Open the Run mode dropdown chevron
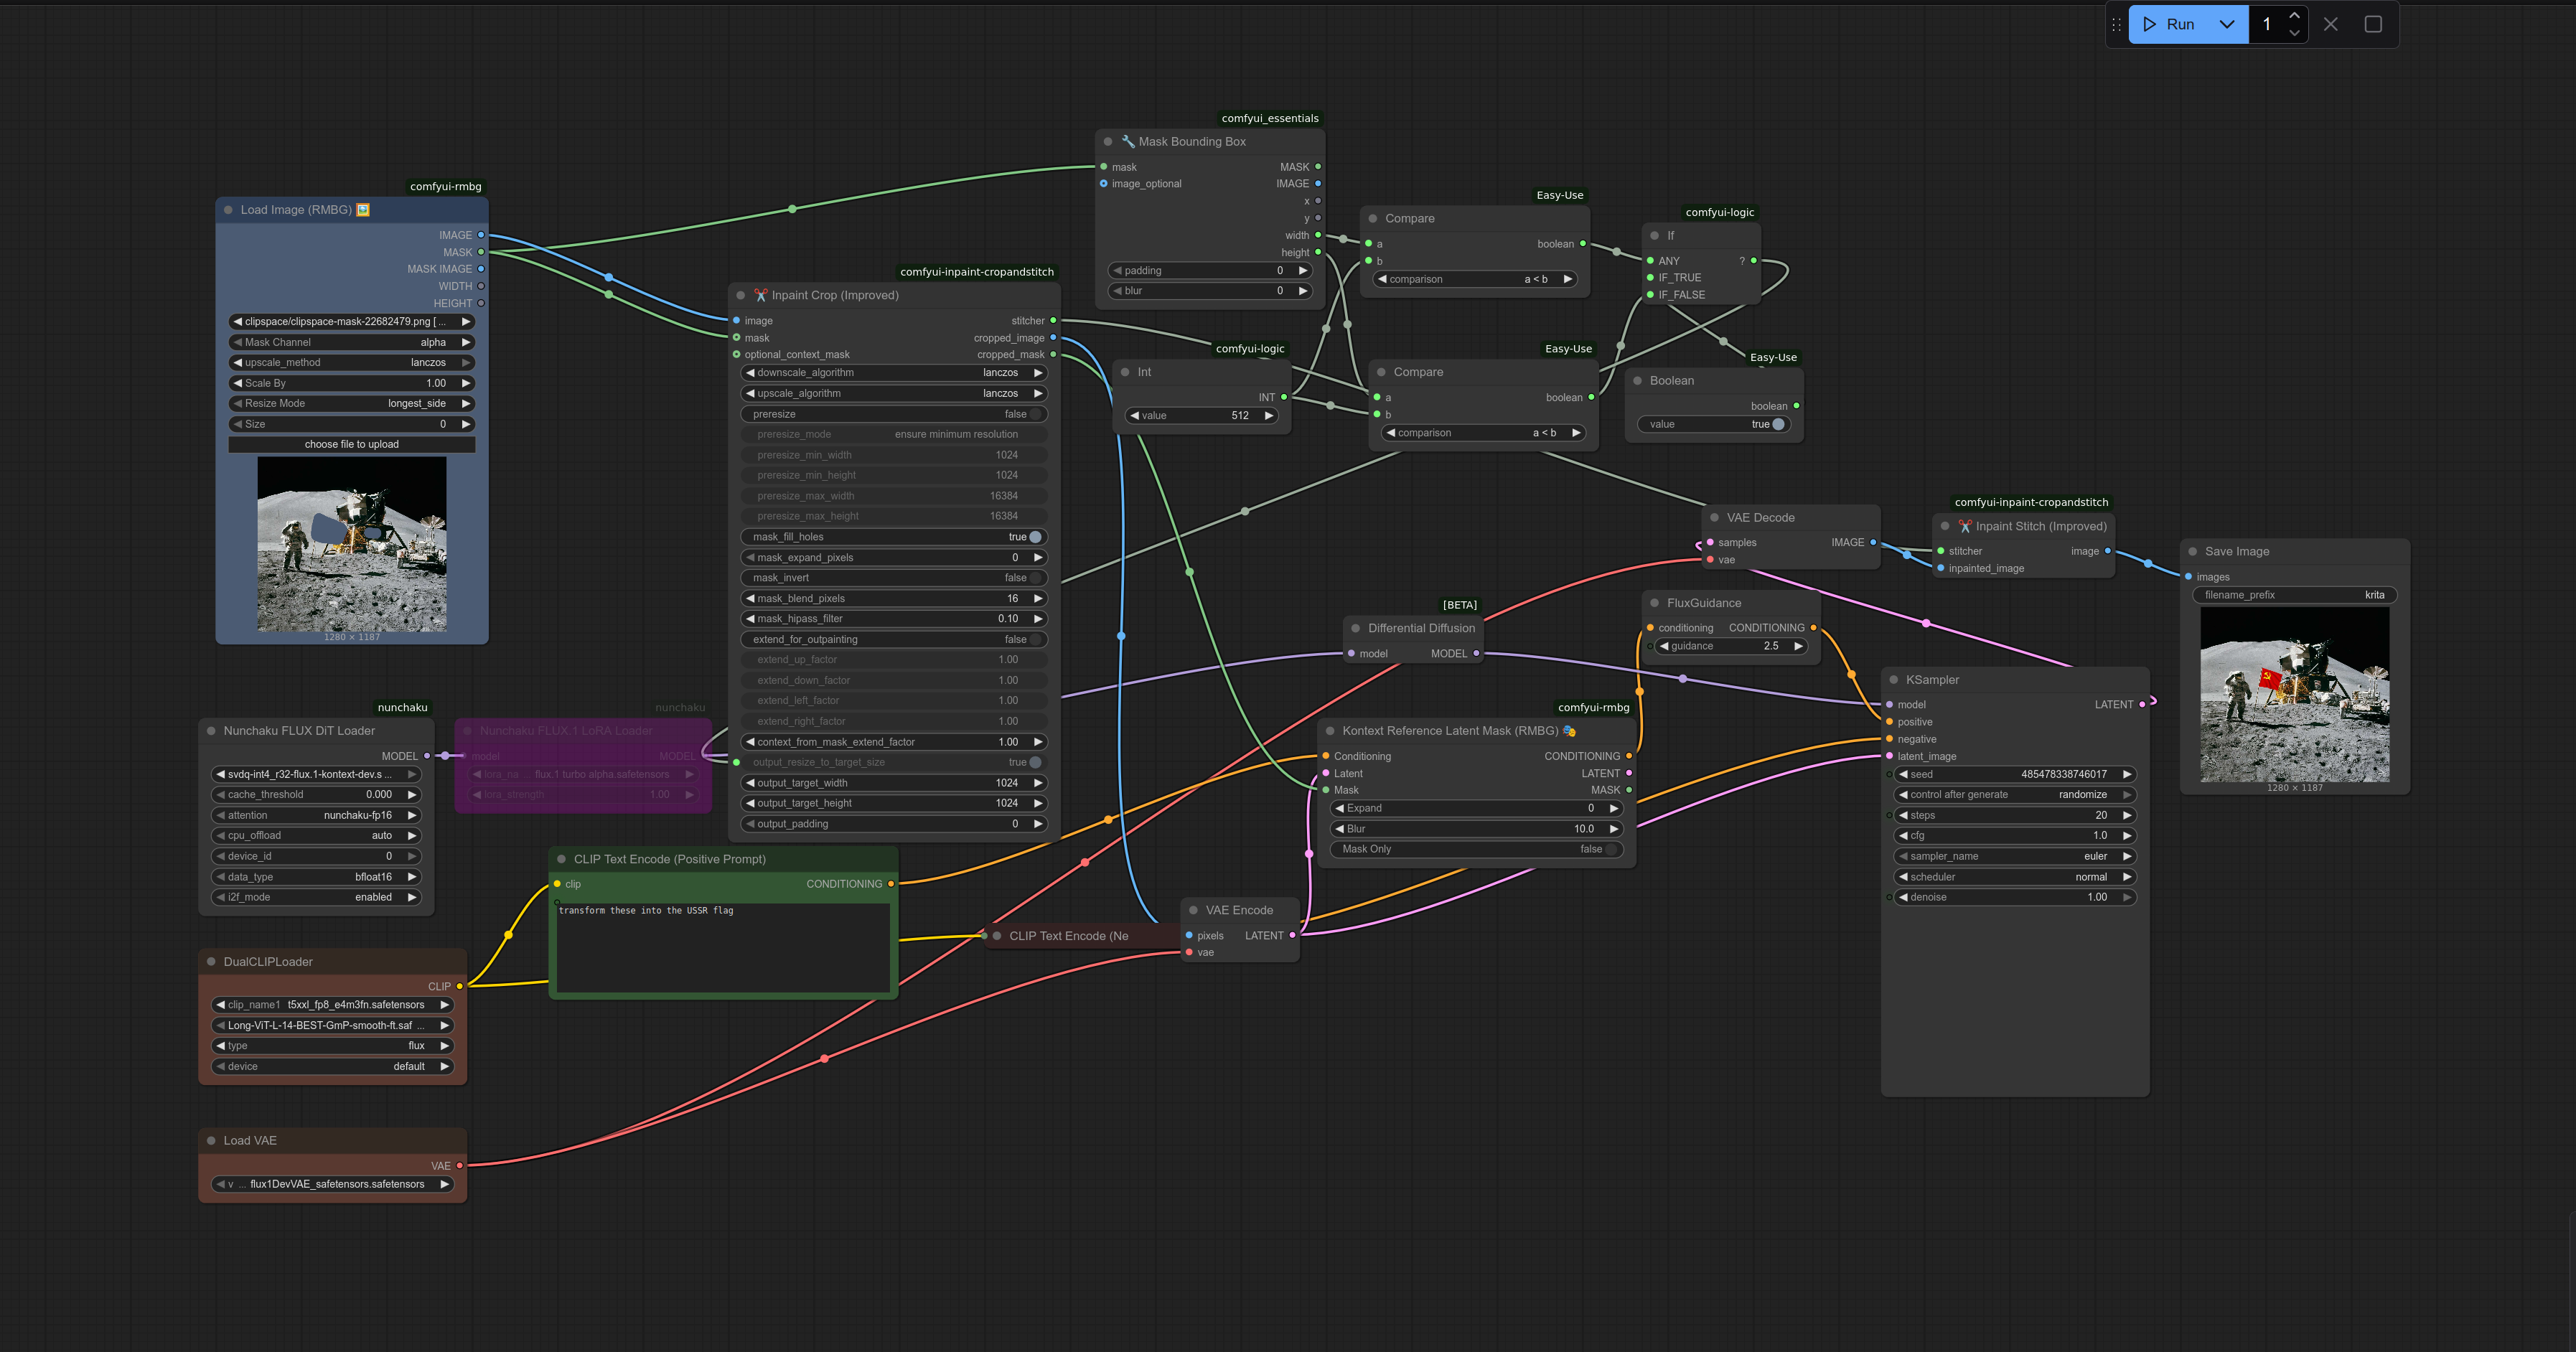The height and width of the screenshot is (1352, 2576). (x=2227, y=24)
